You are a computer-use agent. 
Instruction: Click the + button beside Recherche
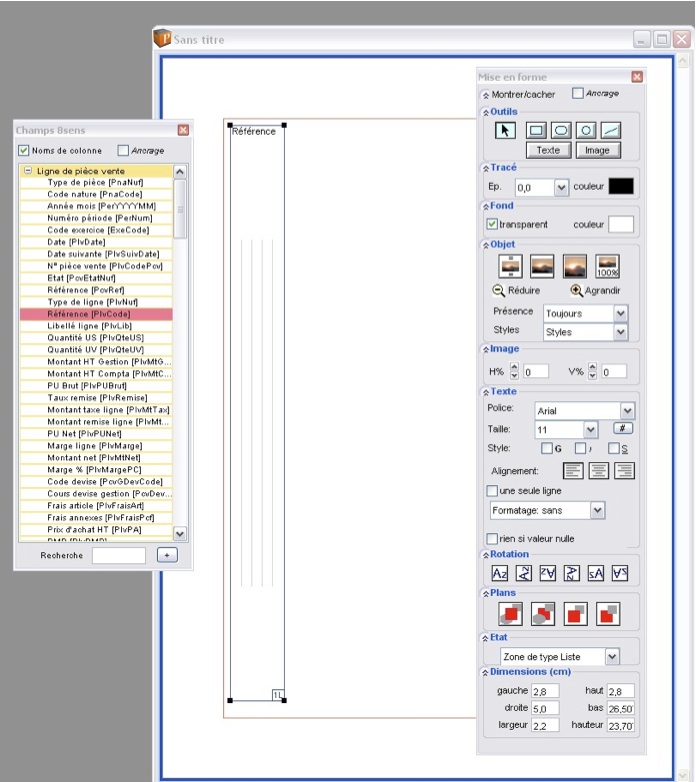tap(167, 555)
